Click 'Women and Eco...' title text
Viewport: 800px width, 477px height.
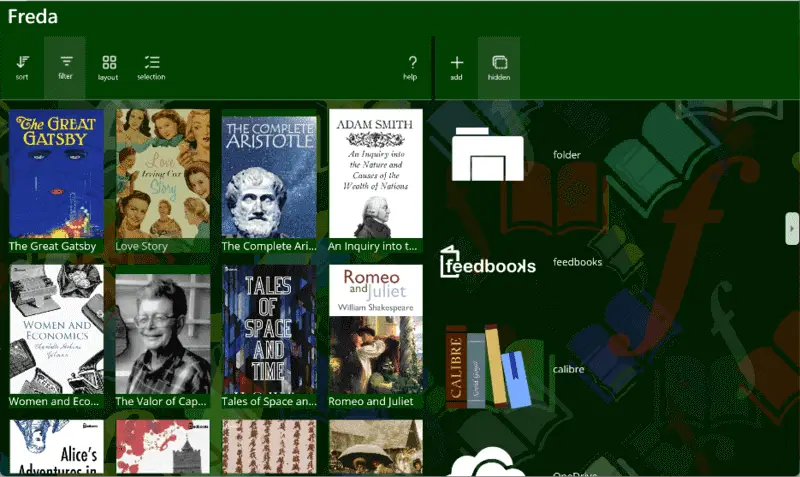pyautogui.click(x=54, y=401)
